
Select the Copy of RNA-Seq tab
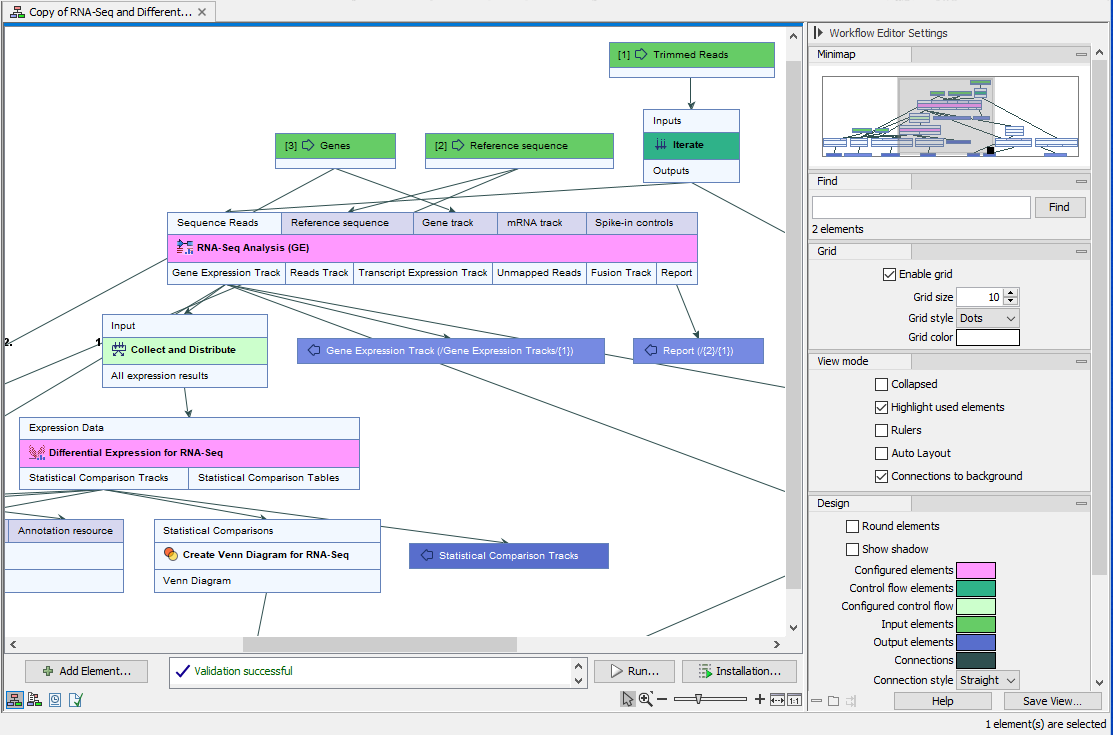100,13
